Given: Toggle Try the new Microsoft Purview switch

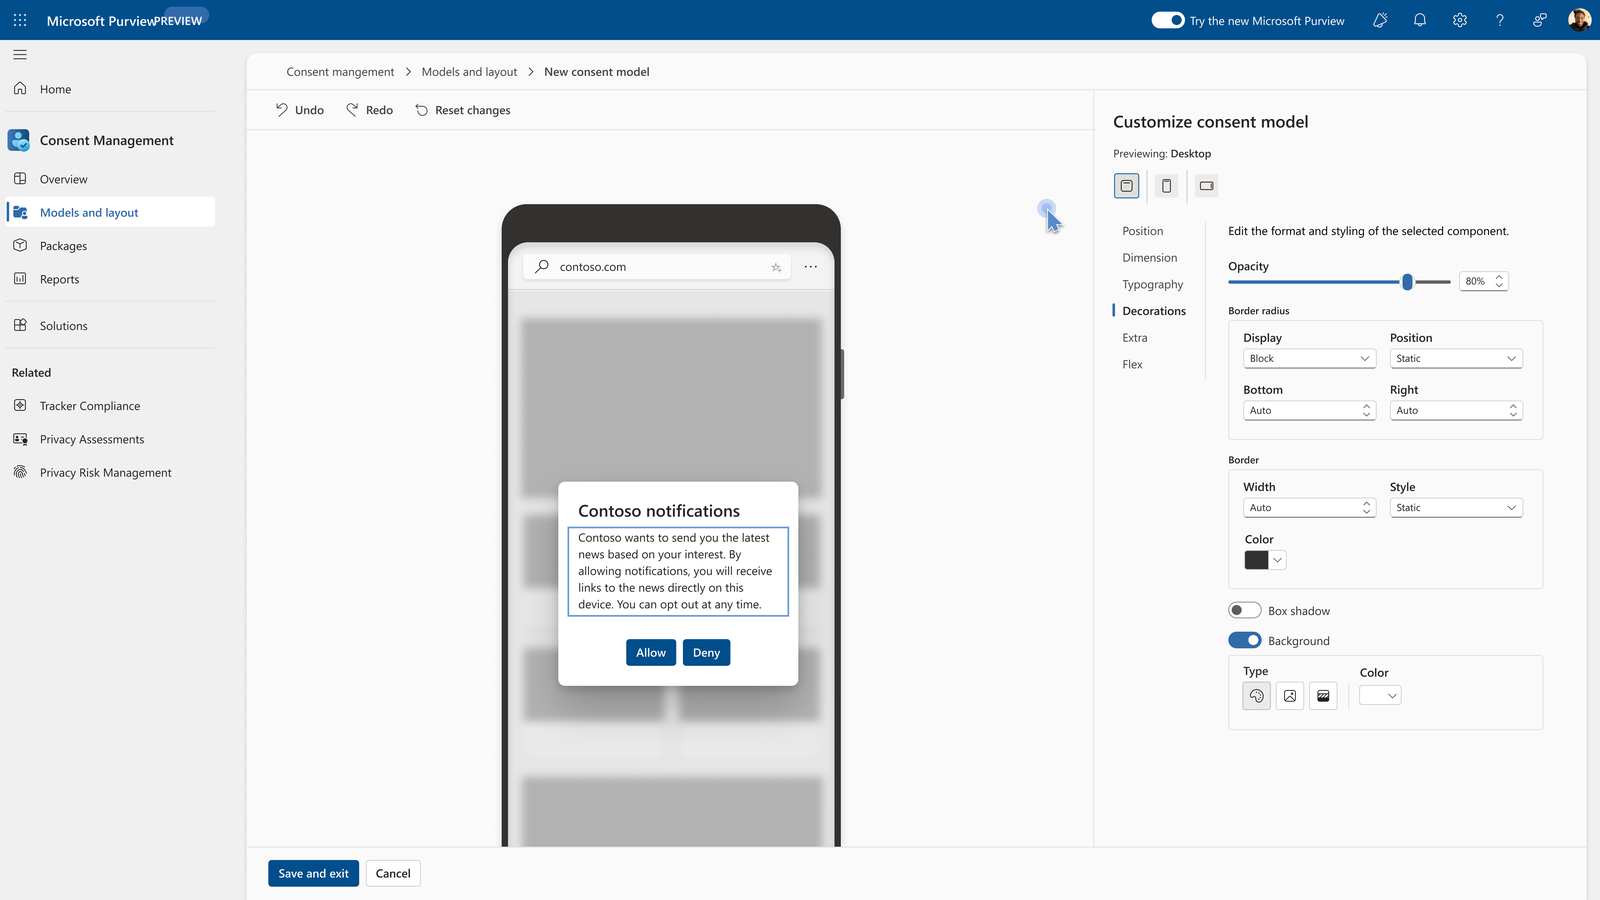Looking at the screenshot, I should pyautogui.click(x=1168, y=20).
